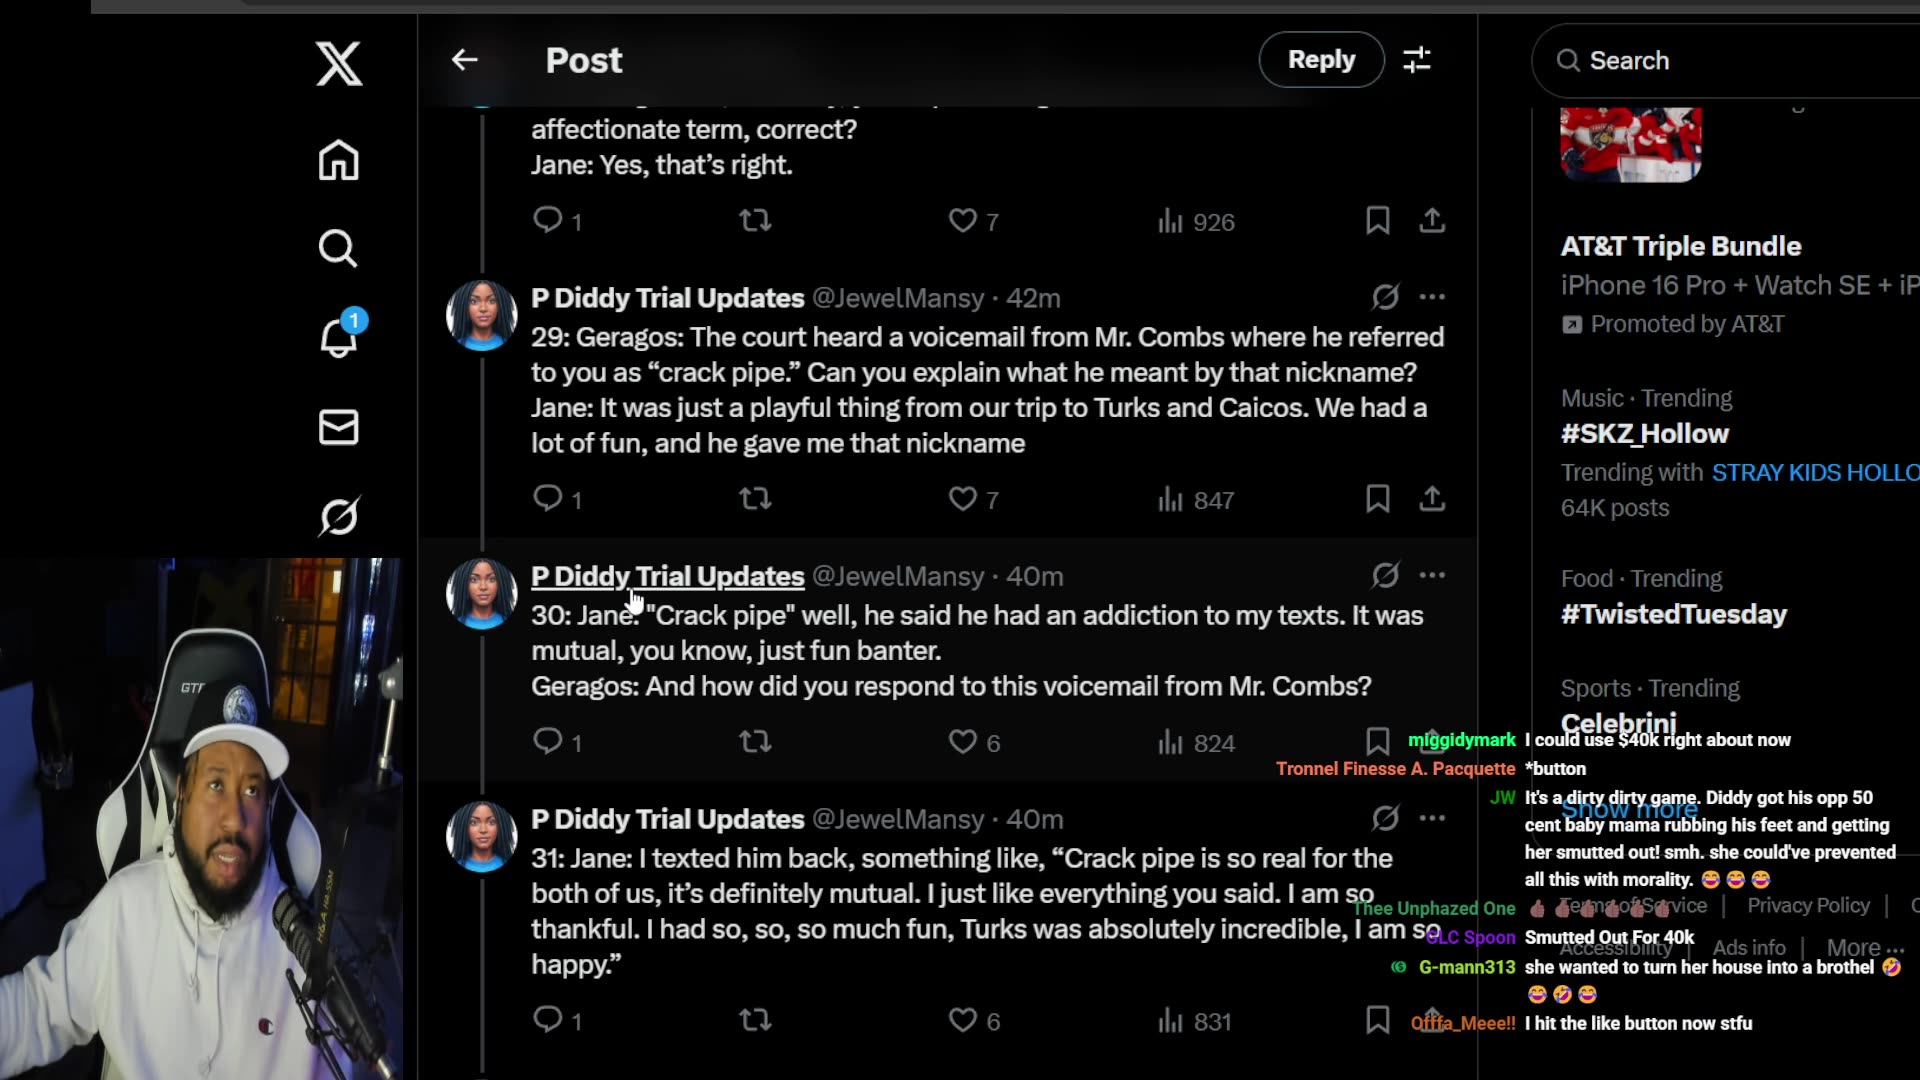Open Grok icon in sidebar
The height and width of the screenshot is (1080, 1920).
coord(339,516)
